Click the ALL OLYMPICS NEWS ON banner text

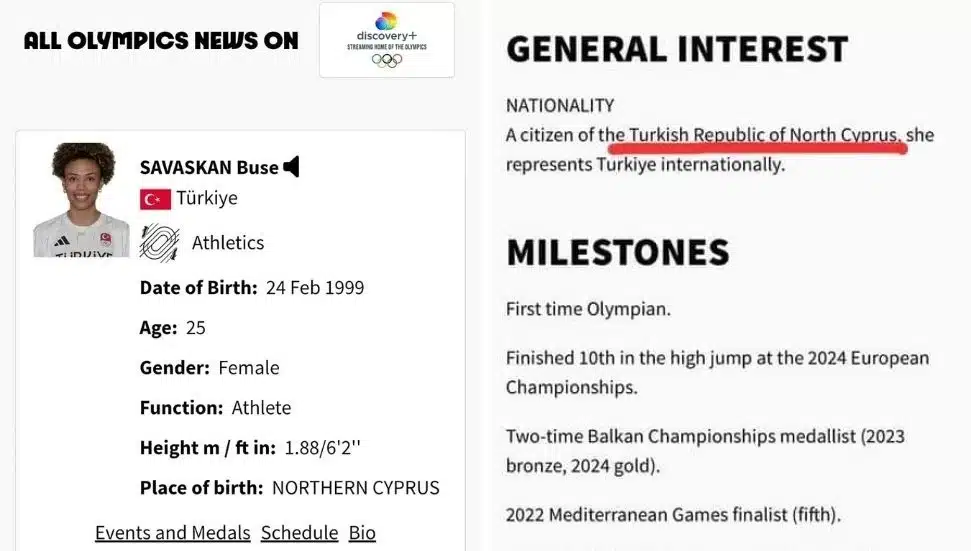[x=161, y=41]
